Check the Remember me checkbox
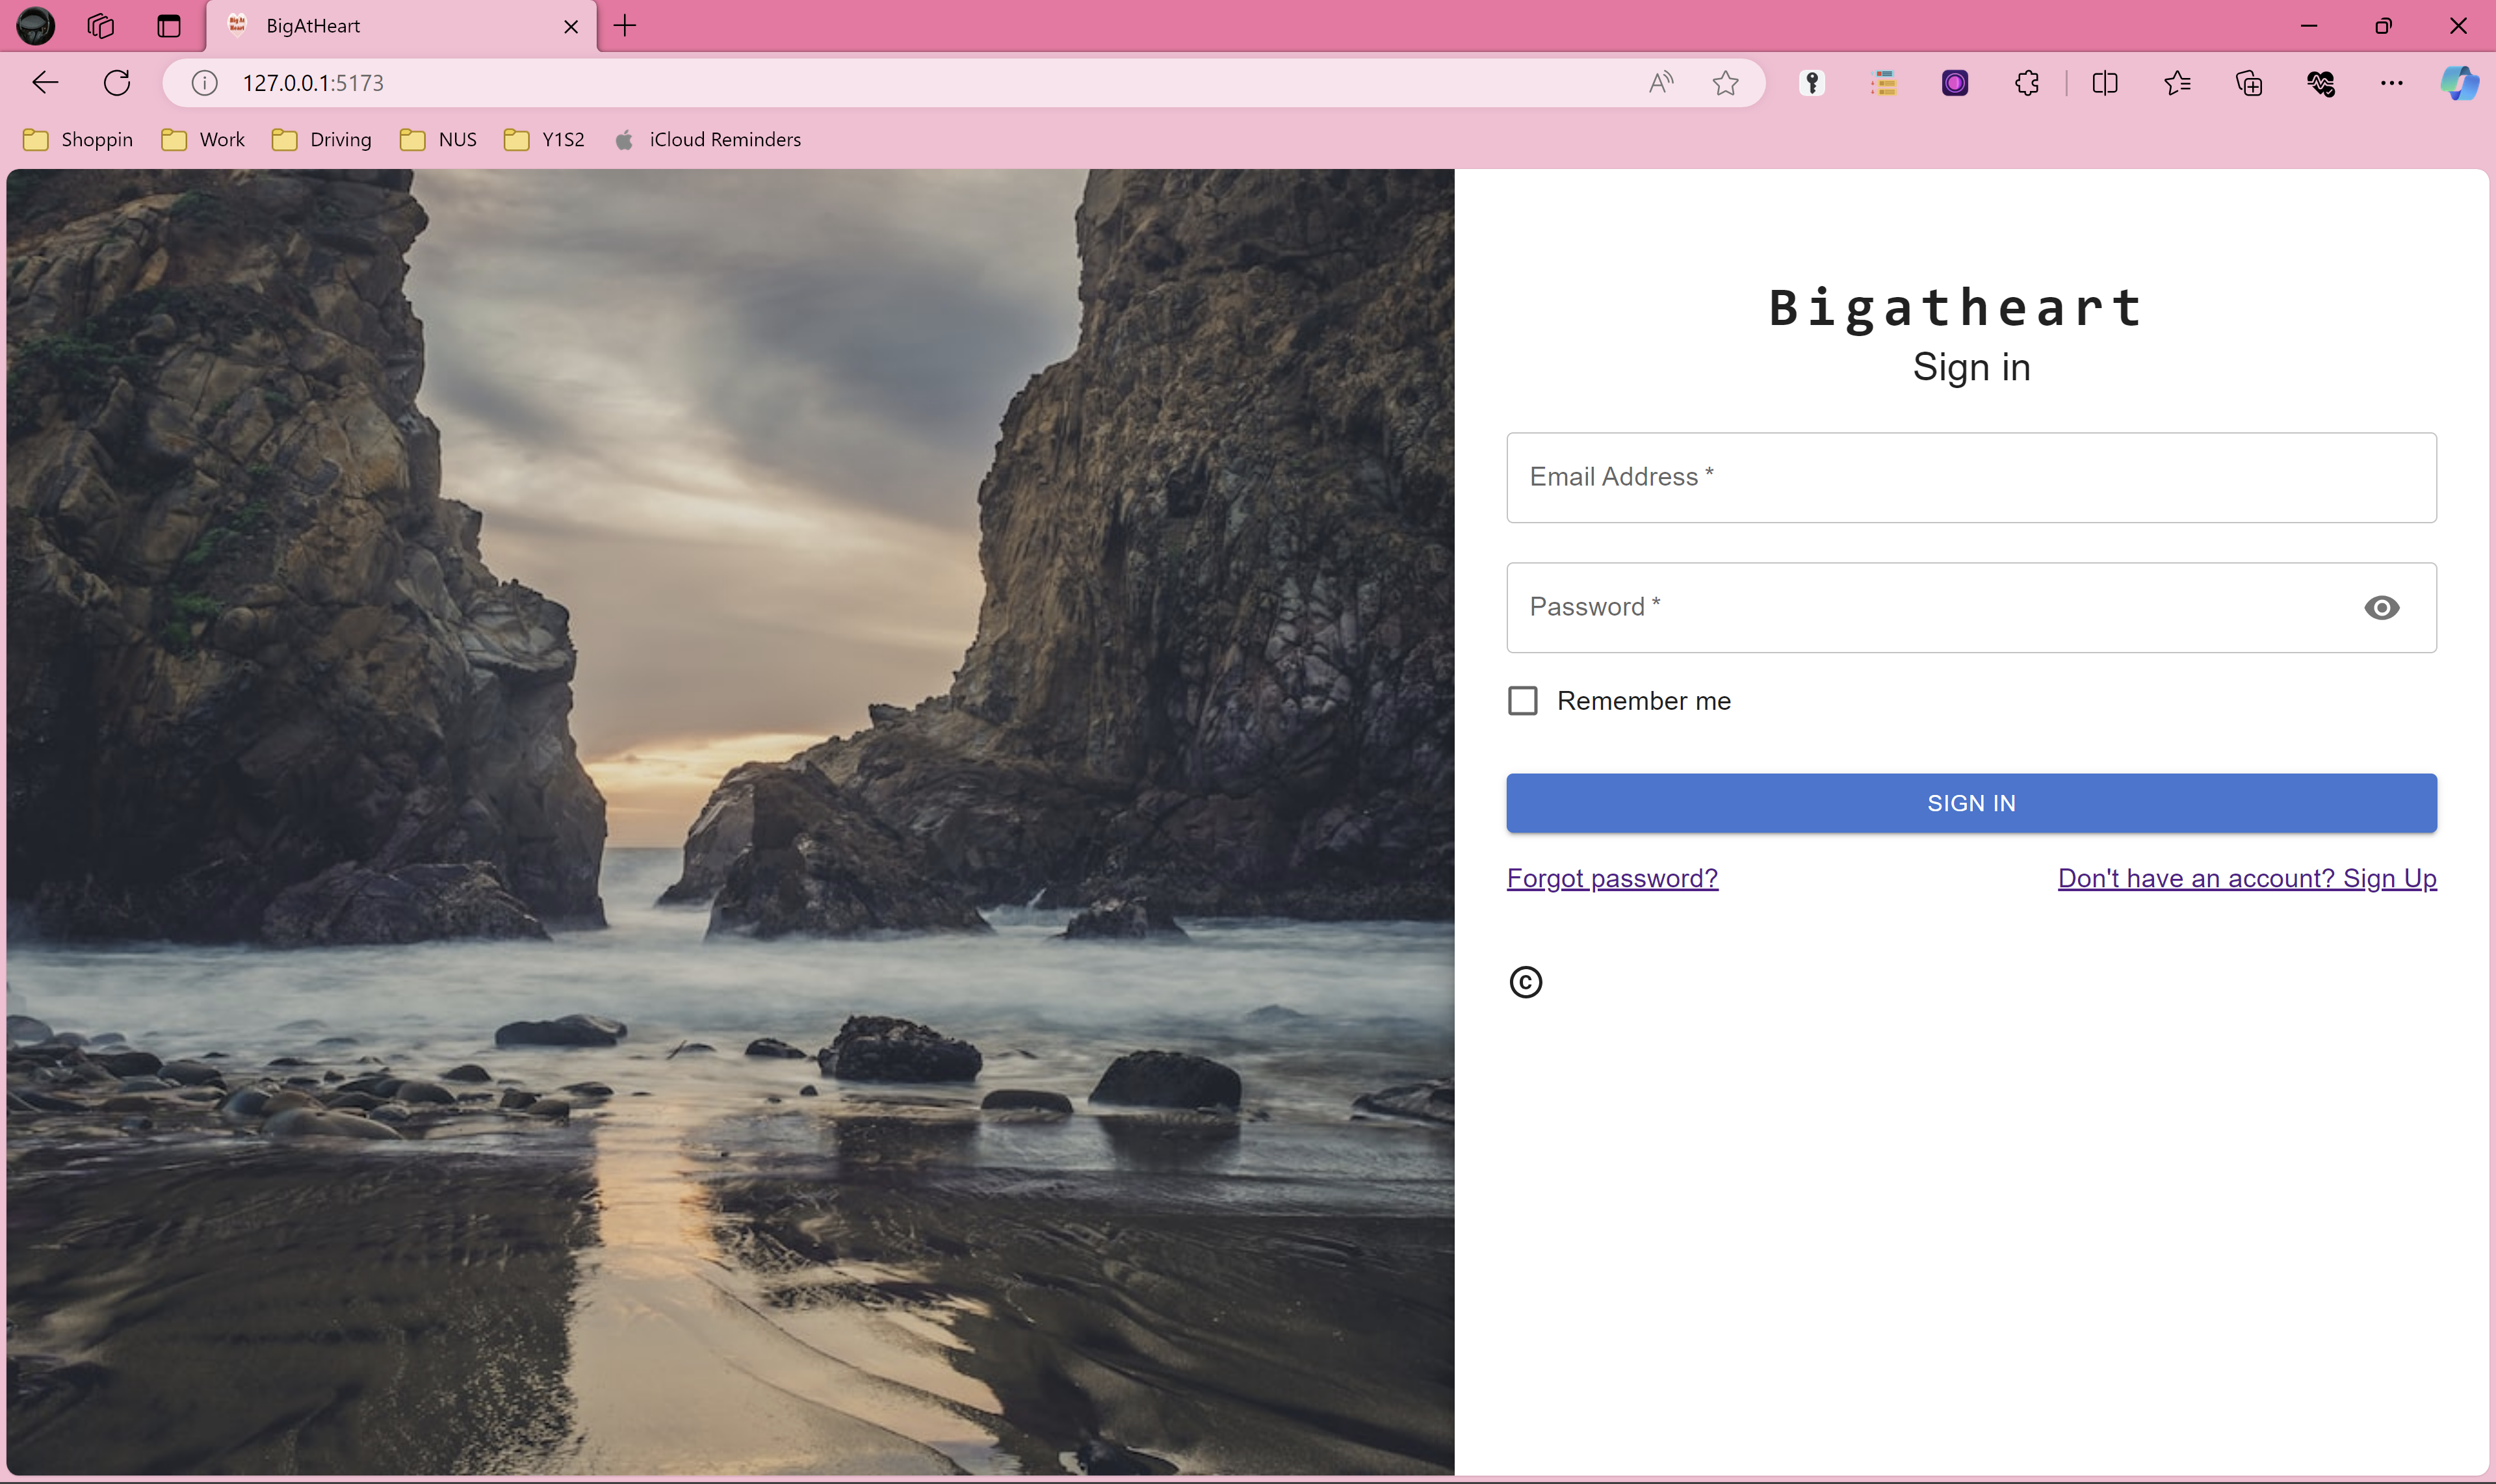 click(x=1522, y=700)
